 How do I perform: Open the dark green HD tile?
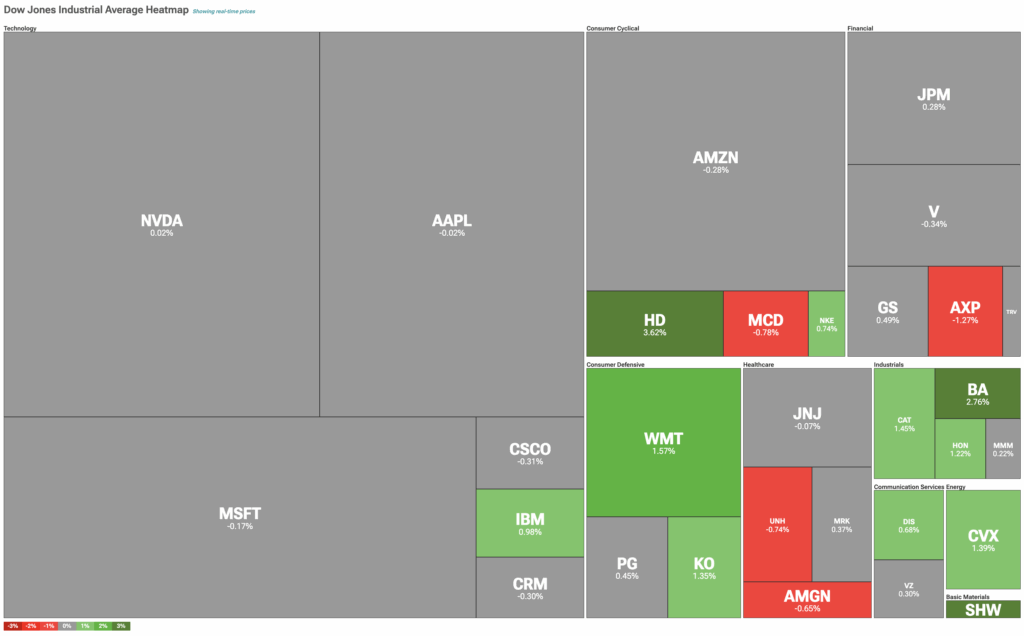click(654, 323)
